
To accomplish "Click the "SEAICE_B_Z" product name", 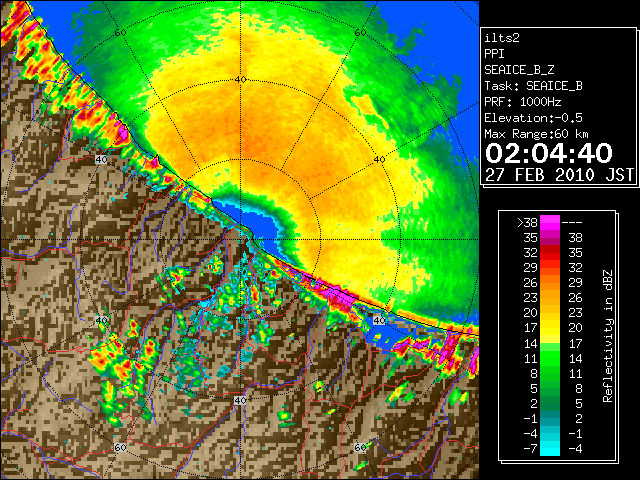I will point(519,70).
